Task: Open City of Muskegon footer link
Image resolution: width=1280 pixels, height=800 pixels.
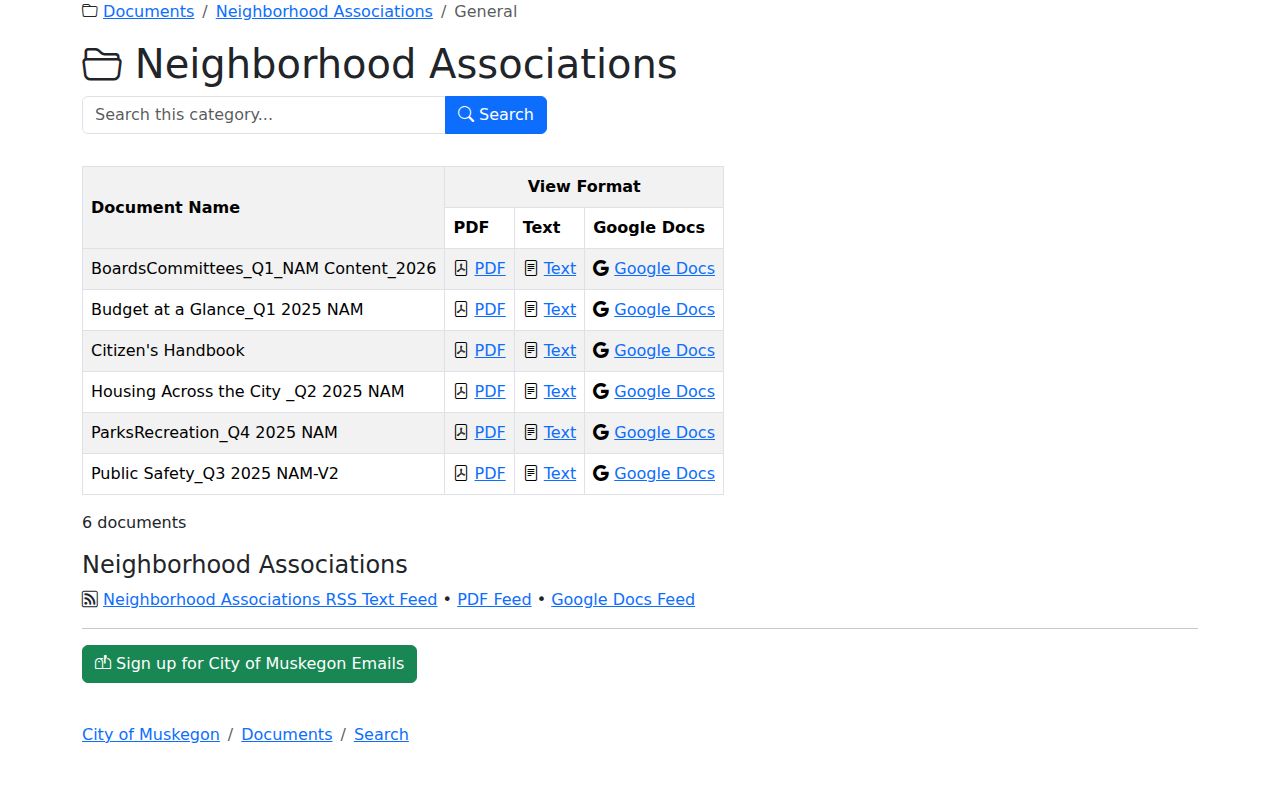Action: (151, 734)
